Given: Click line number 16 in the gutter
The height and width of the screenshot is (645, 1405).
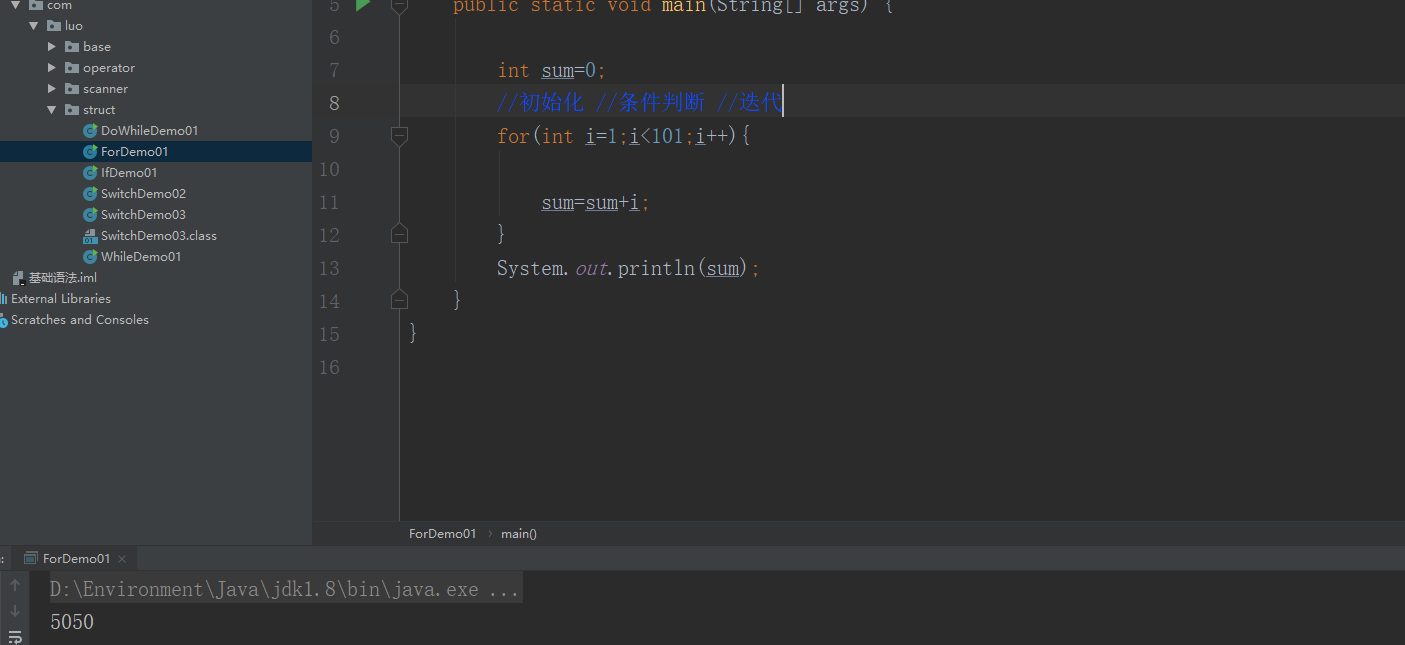Looking at the screenshot, I should tap(329, 367).
